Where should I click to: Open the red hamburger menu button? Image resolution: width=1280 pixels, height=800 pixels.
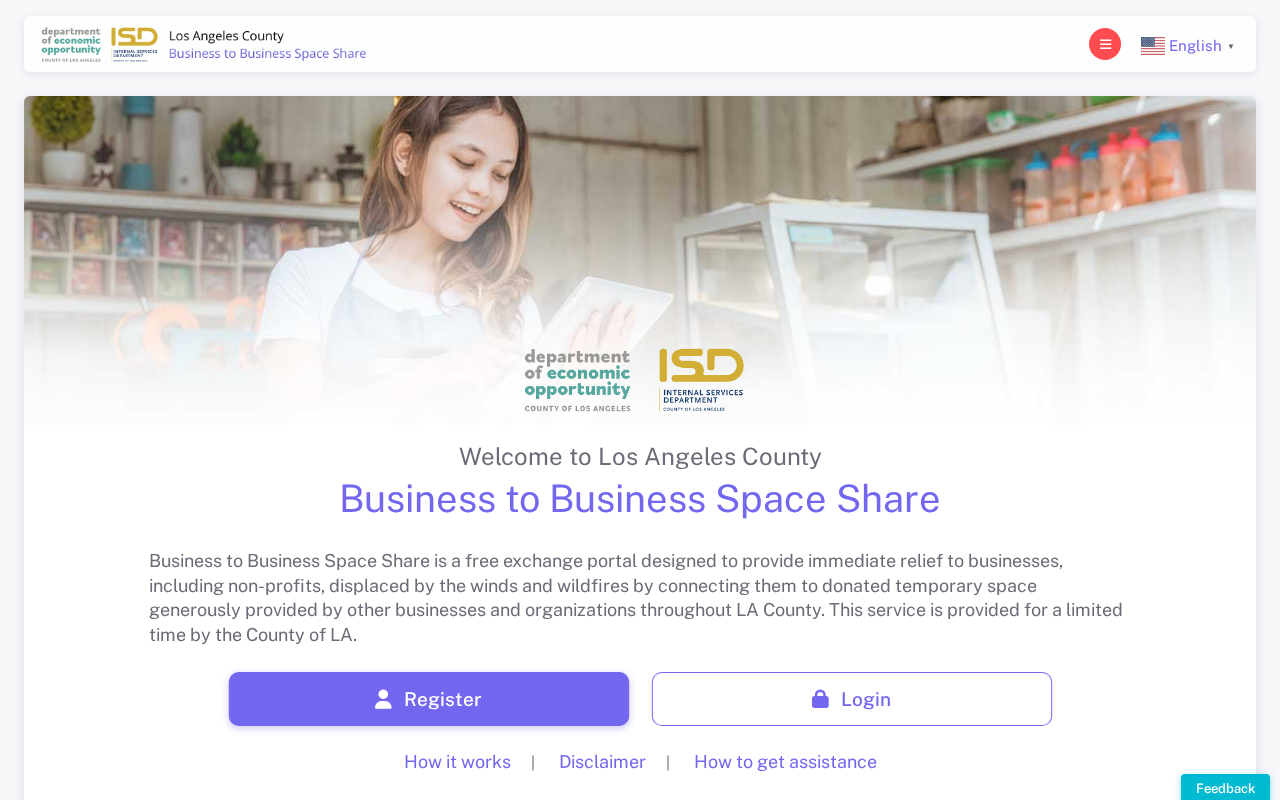tap(1105, 44)
